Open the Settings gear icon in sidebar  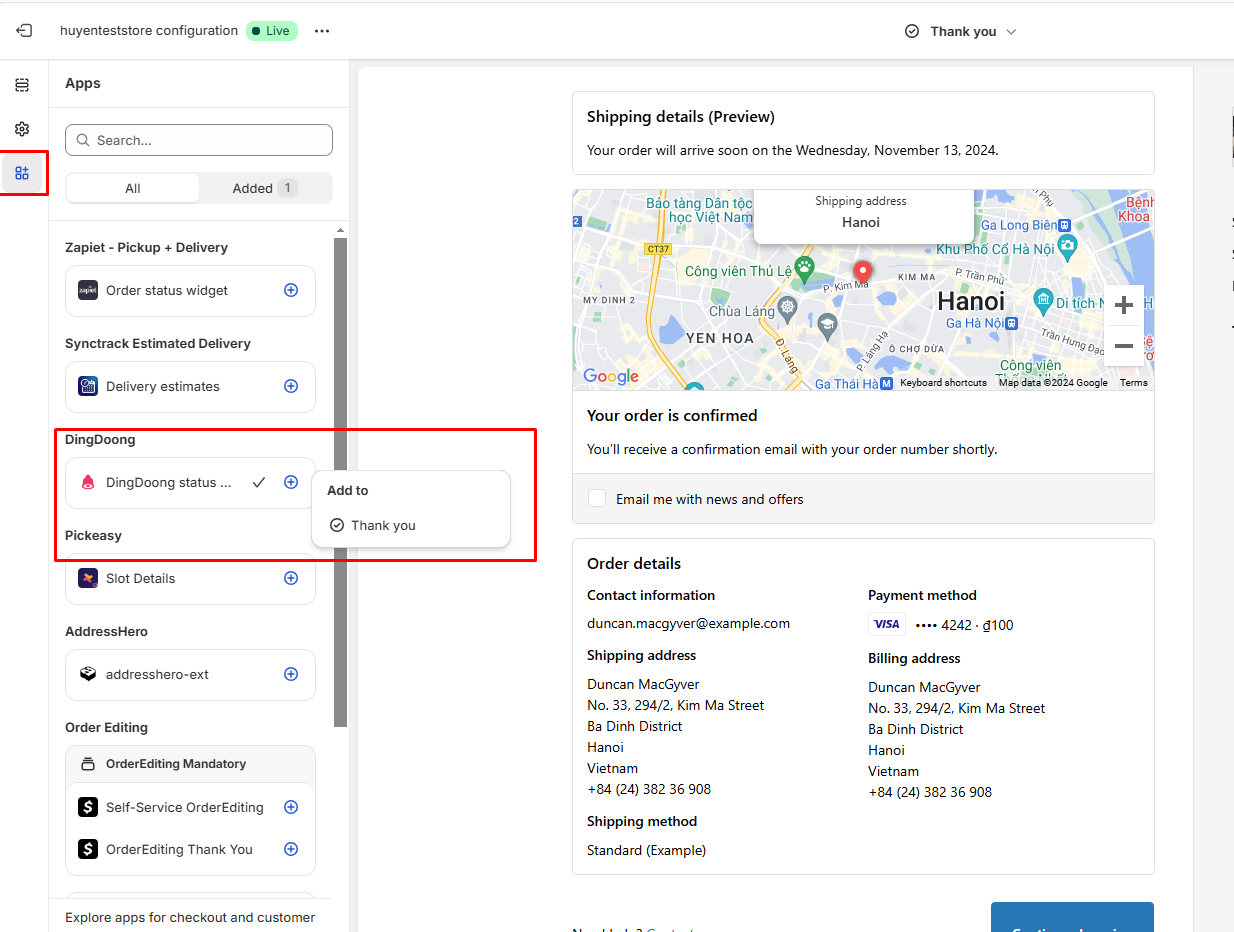pos(22,129)
